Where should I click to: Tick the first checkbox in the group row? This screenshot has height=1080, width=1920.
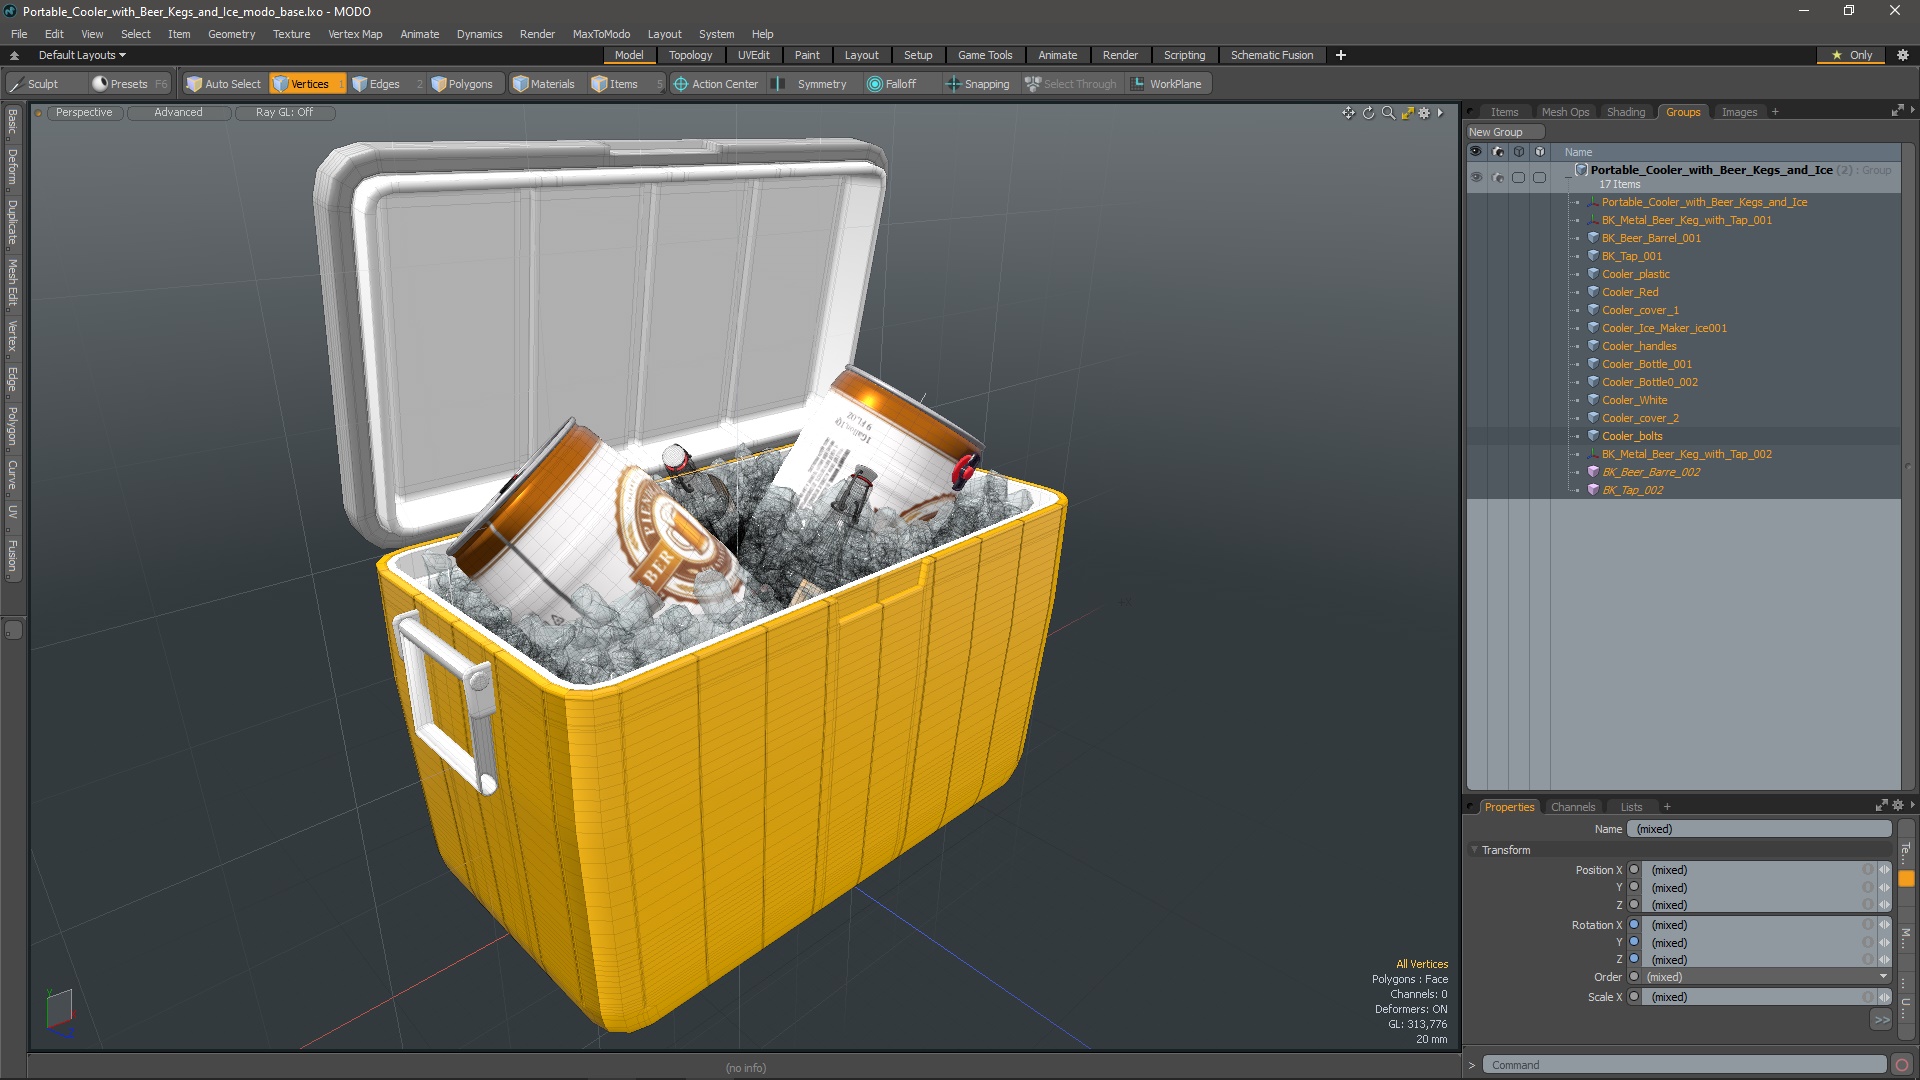(x=1518, y=177)
